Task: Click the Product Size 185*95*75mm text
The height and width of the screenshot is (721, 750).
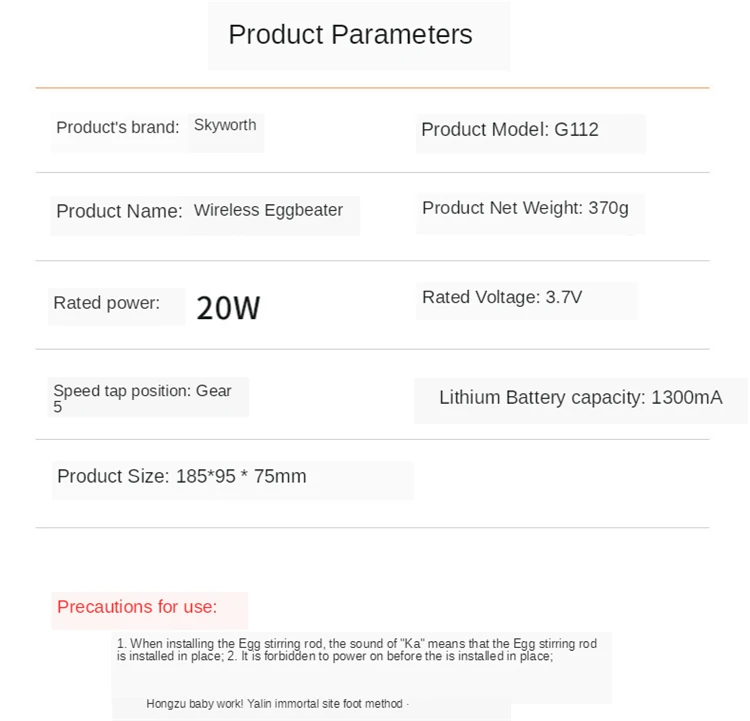Action: point(182,476)
